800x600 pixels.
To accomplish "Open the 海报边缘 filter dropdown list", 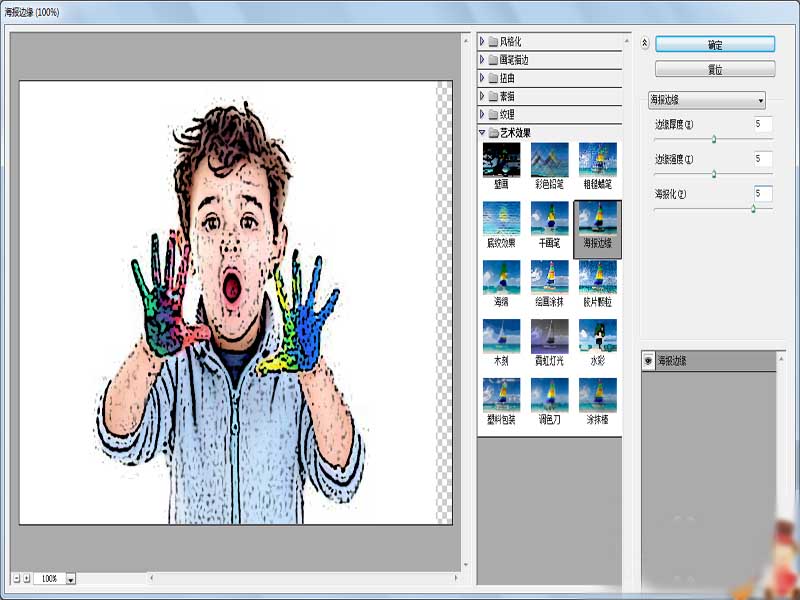I will pyautogui.click(x=707, y=100).
